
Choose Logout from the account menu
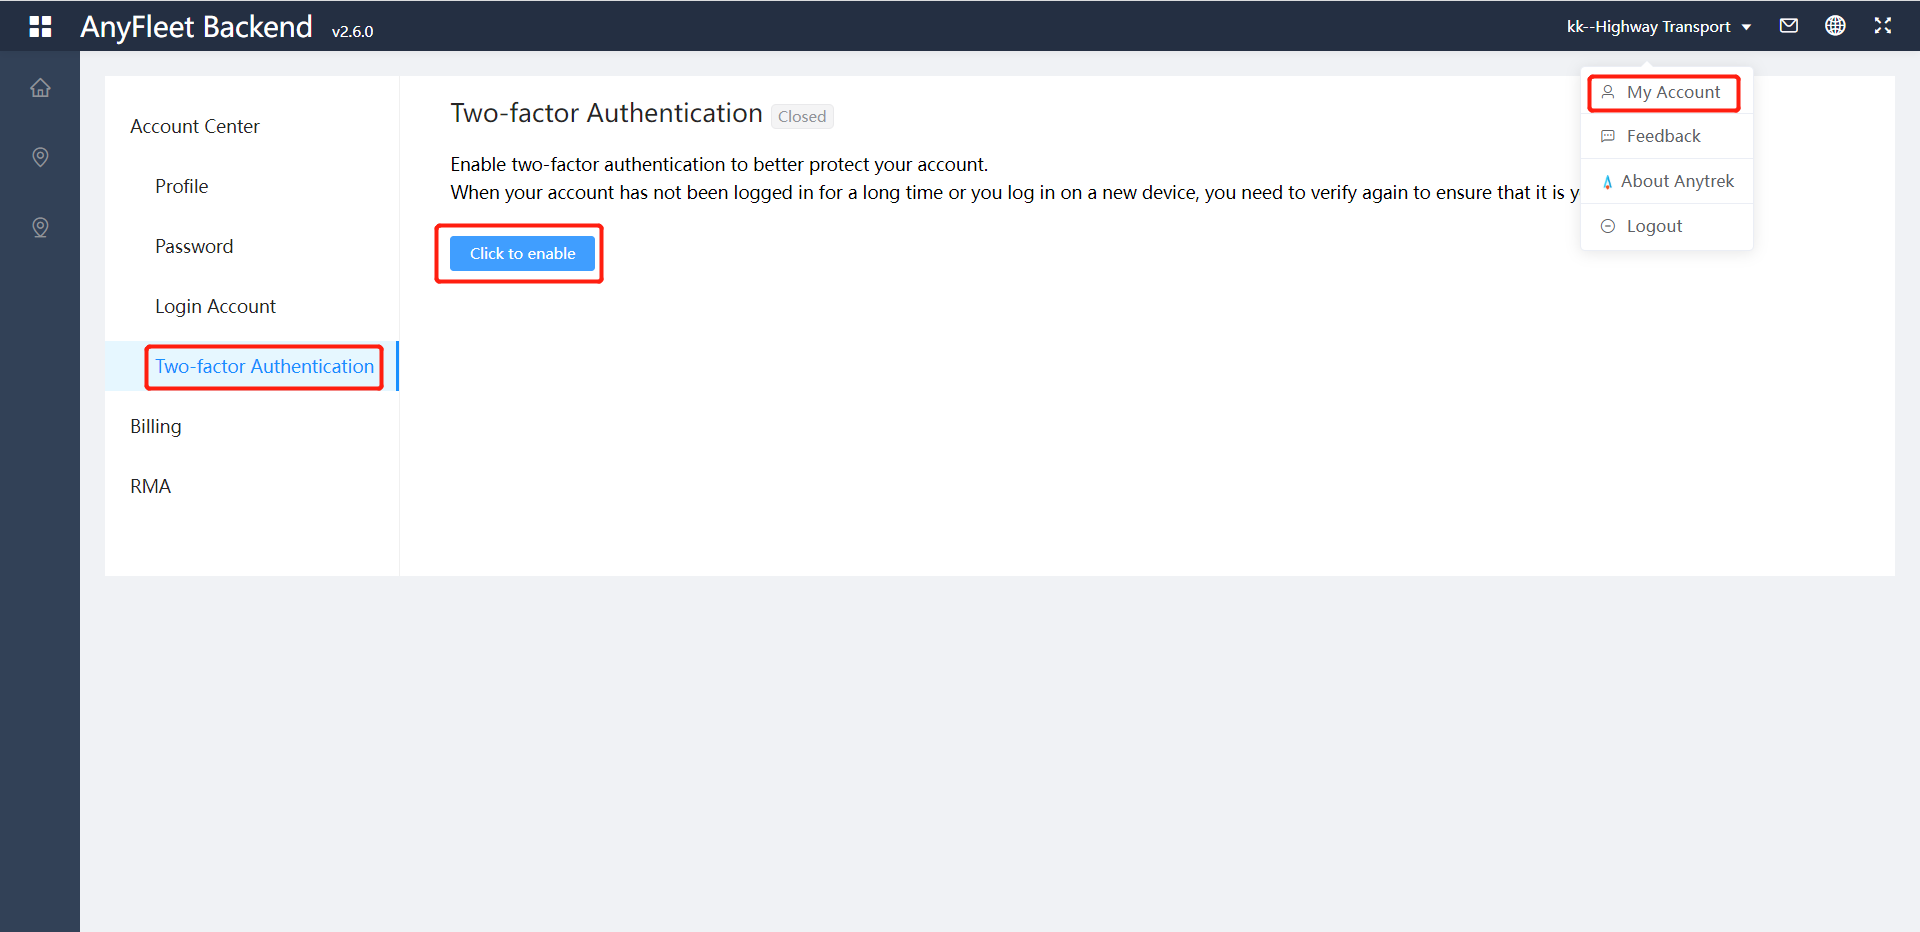(1653, 226)
